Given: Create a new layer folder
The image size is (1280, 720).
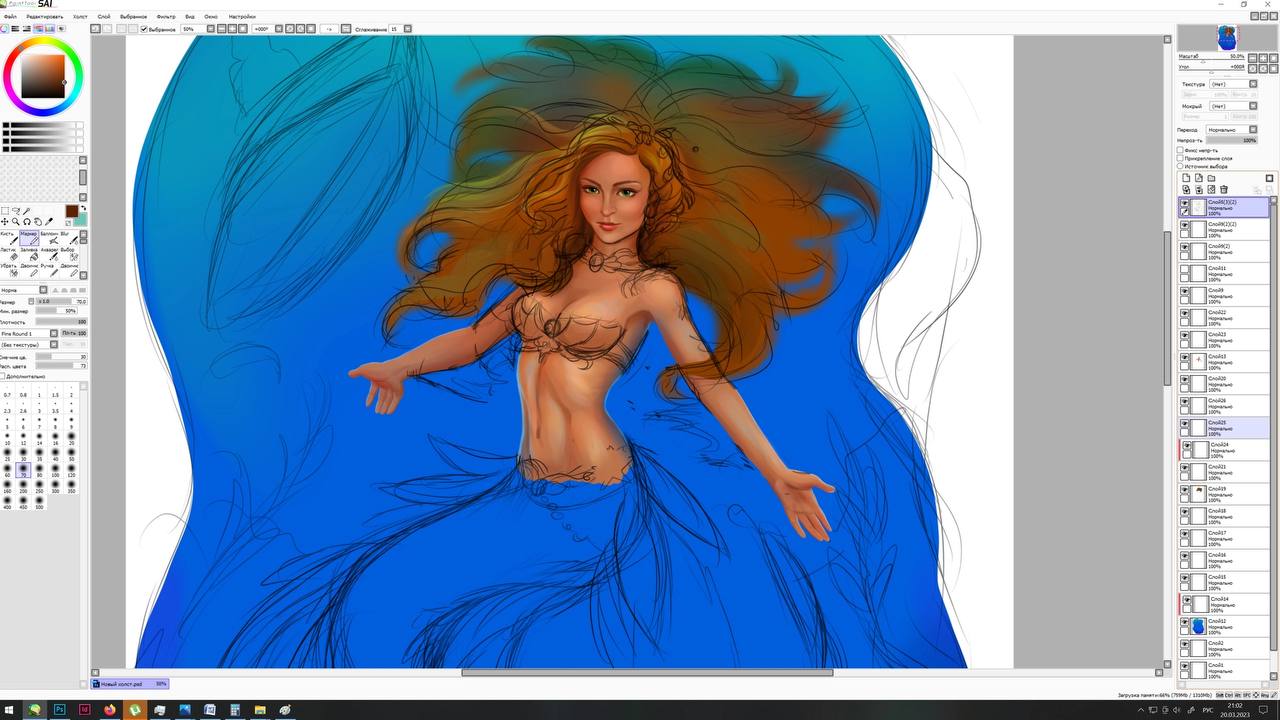Looking at the screenshot, I should [1211, 178].
